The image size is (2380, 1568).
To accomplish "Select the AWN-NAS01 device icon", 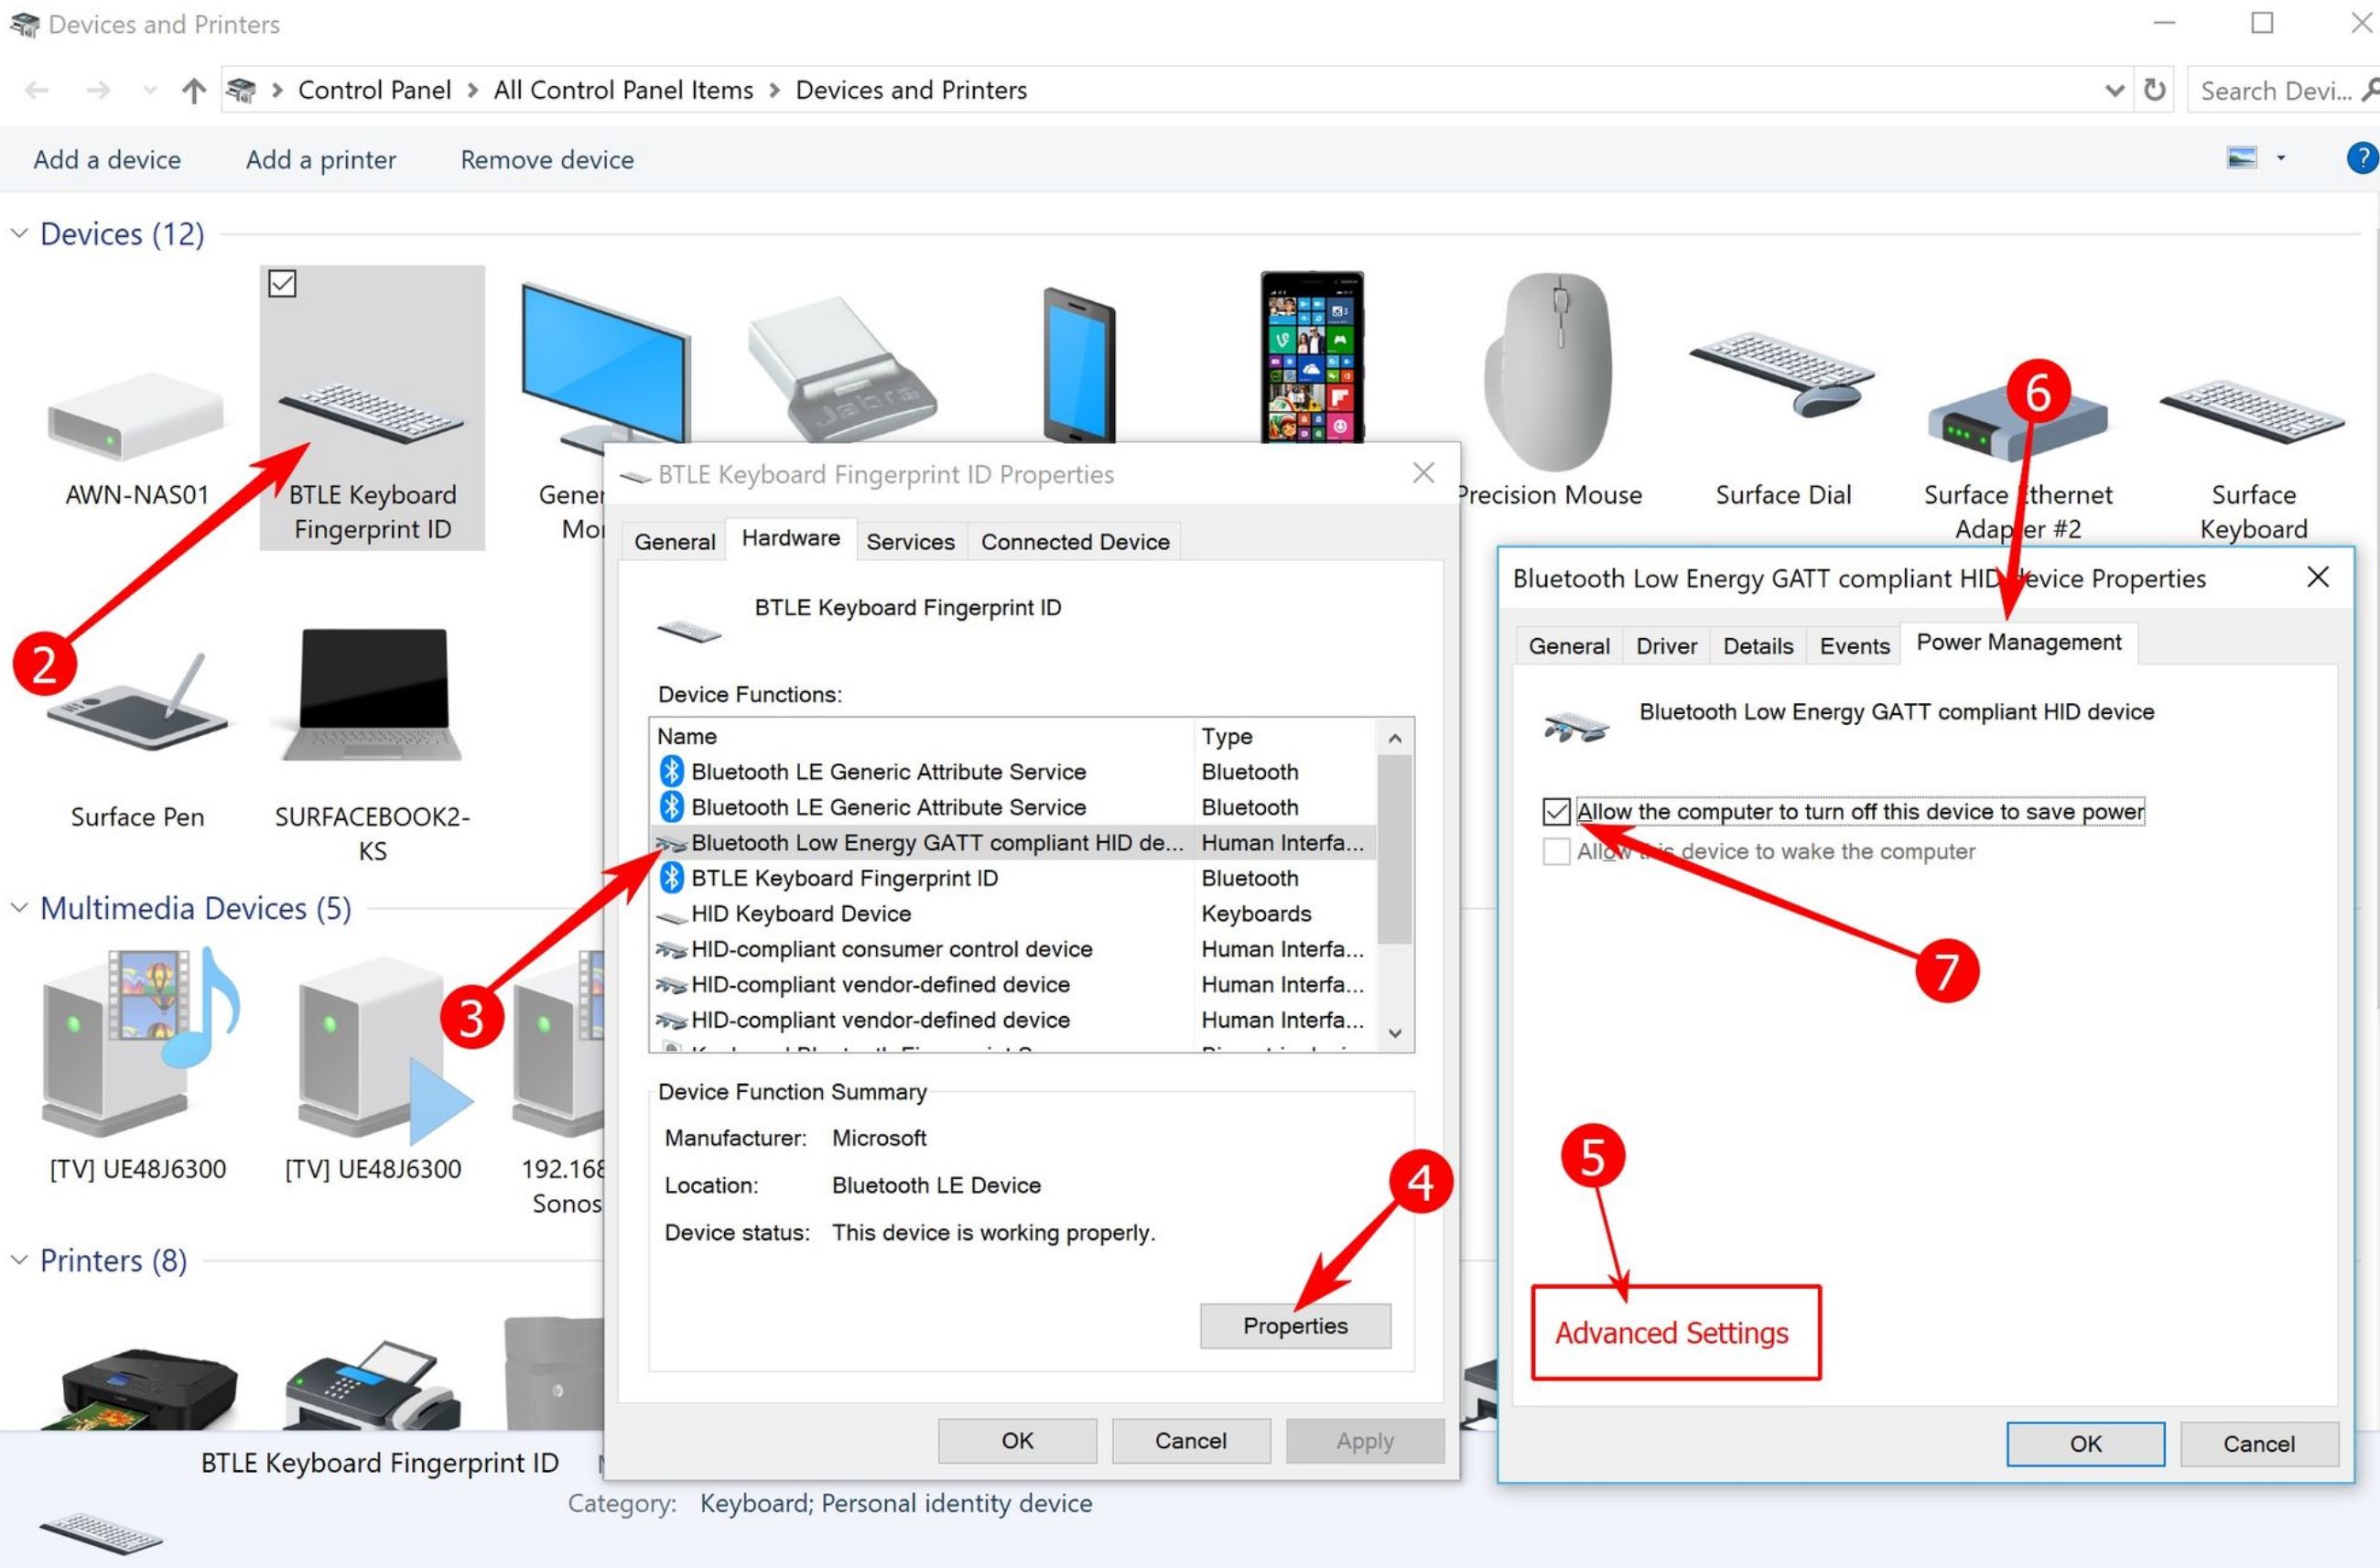I will click(136, 419).
